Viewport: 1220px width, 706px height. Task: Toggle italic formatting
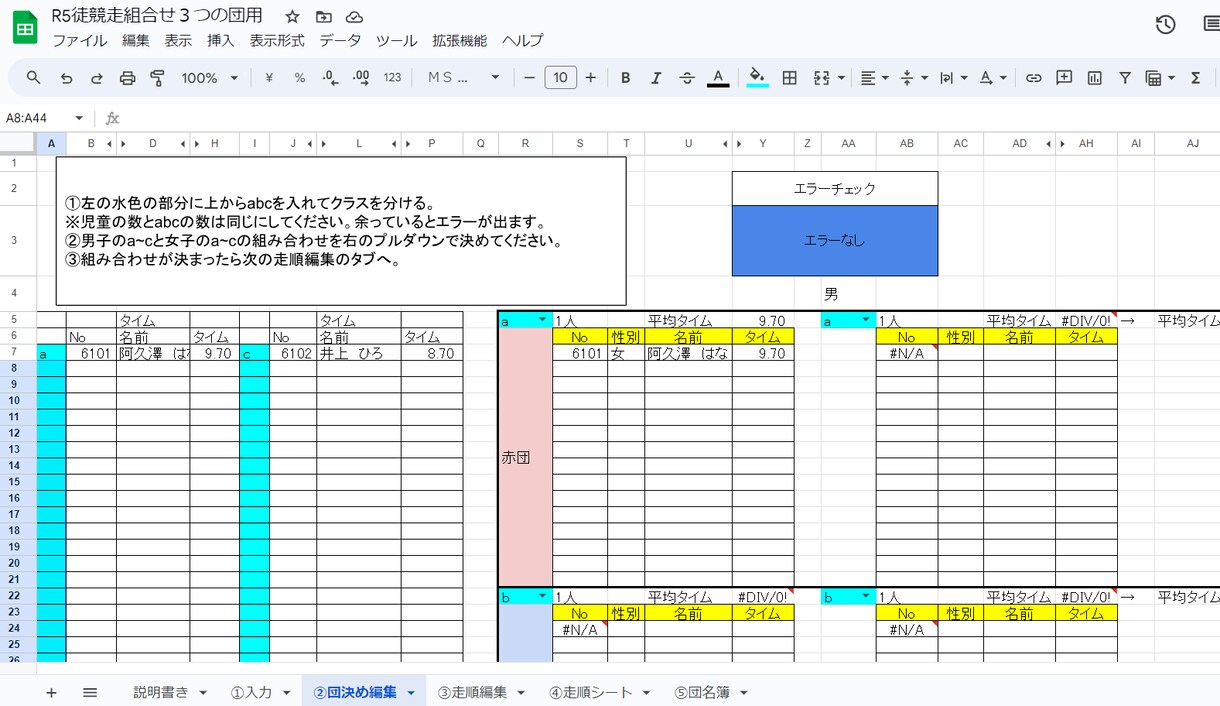(x=656, y=78)
